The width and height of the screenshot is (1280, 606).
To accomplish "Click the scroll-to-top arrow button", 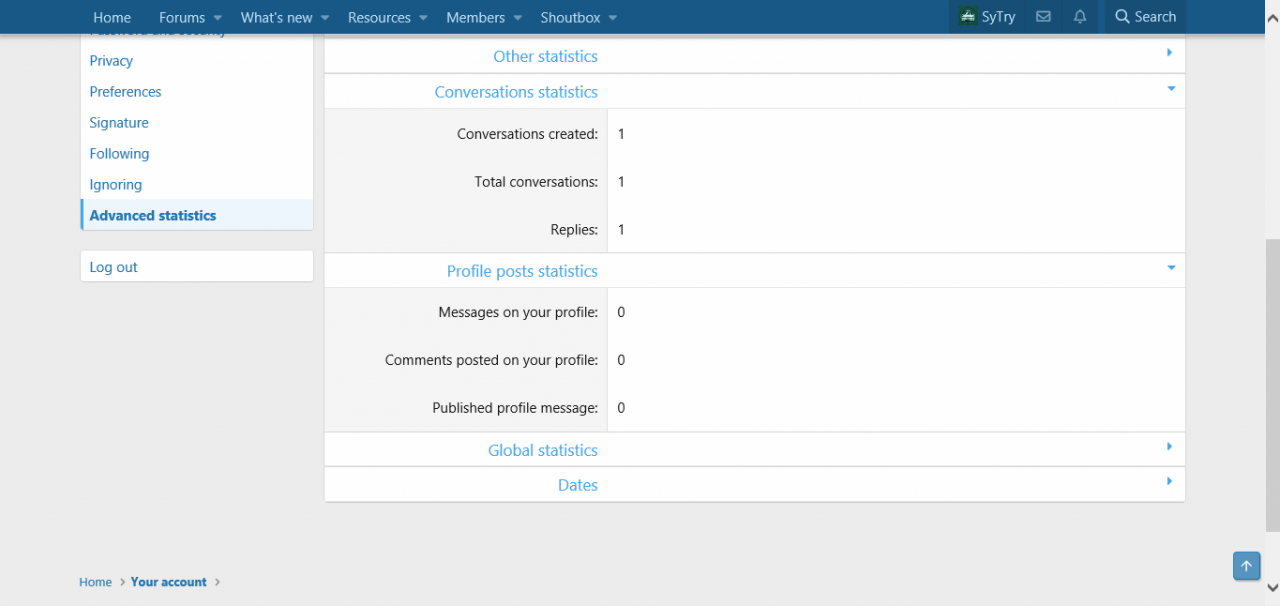I will pyautogui.click(x=1246, y=566).
